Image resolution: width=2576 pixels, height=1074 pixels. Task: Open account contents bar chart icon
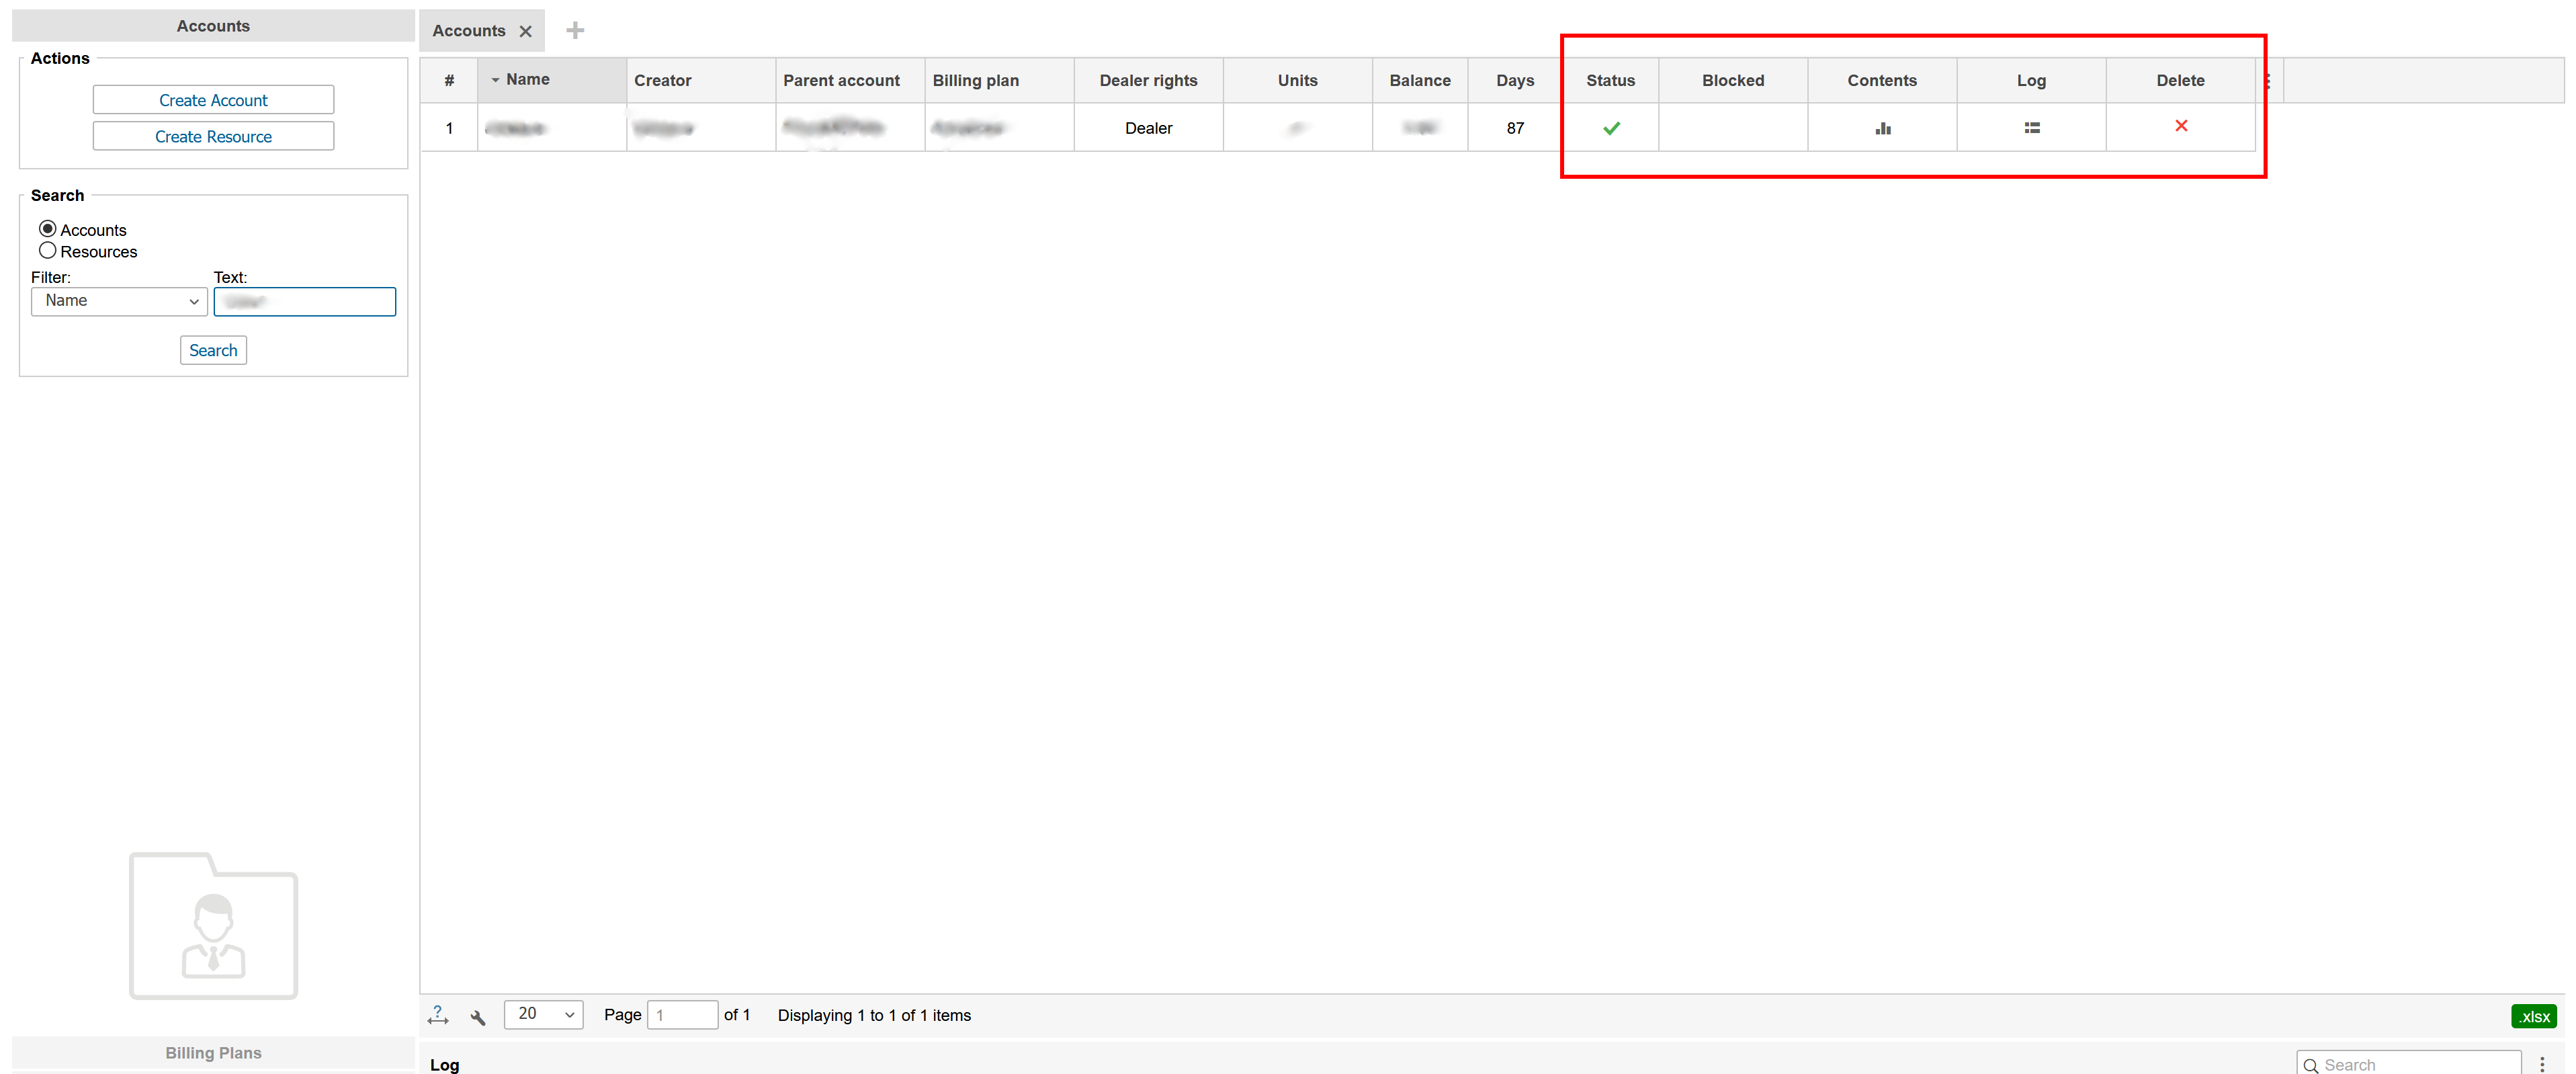(1882, 128)
